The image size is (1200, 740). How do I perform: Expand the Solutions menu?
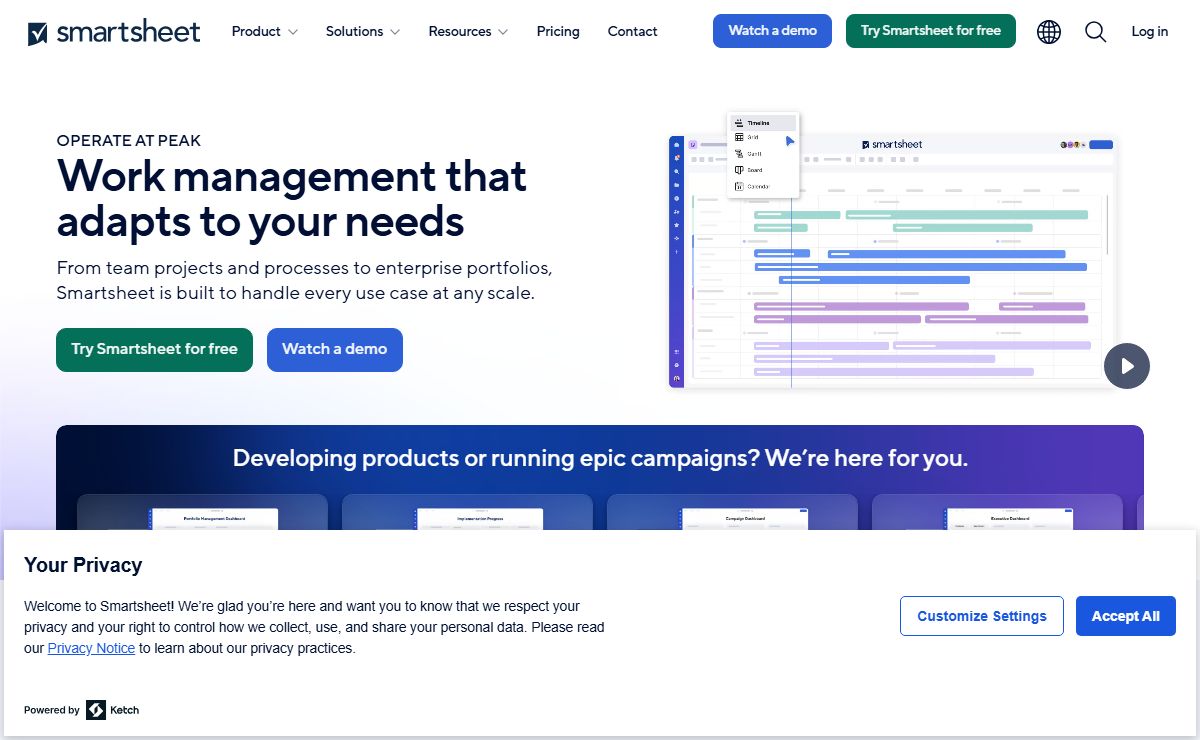(363, 32)
